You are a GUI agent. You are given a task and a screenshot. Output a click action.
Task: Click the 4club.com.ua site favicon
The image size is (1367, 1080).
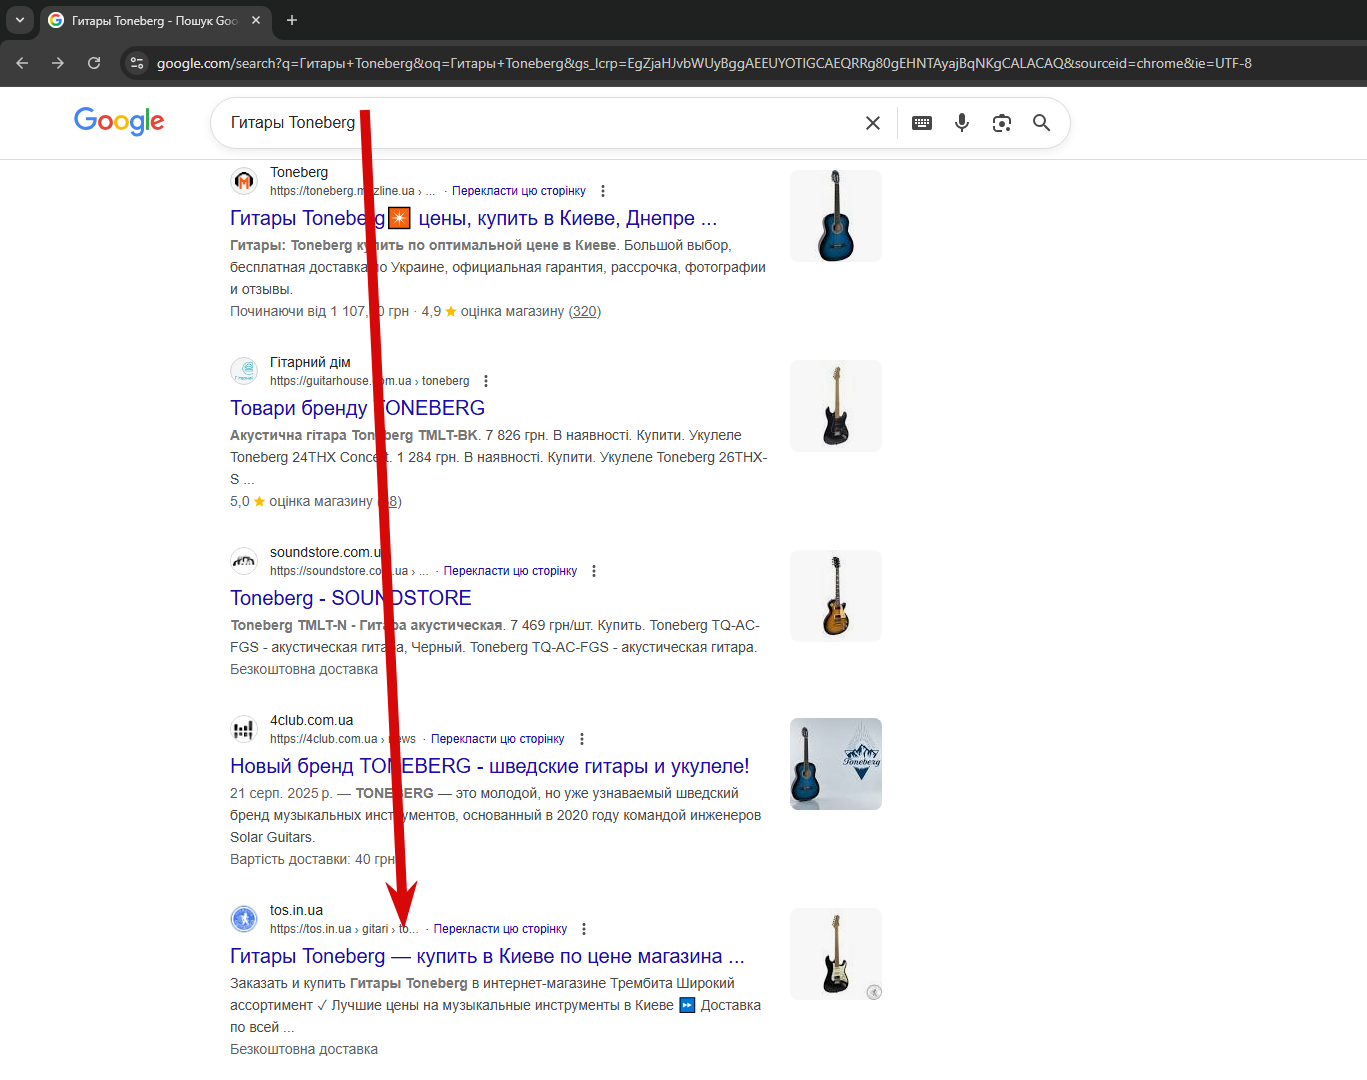[244, 729]
